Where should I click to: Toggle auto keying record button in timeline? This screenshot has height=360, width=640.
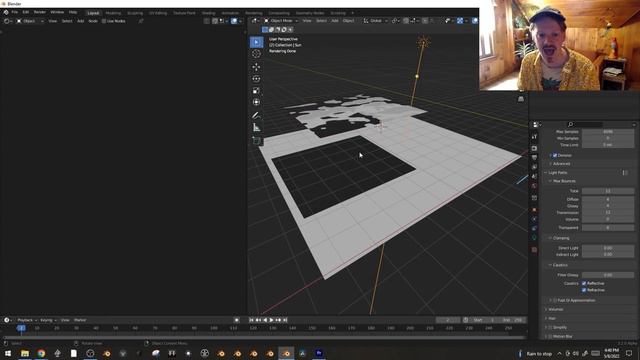point(237,320)
